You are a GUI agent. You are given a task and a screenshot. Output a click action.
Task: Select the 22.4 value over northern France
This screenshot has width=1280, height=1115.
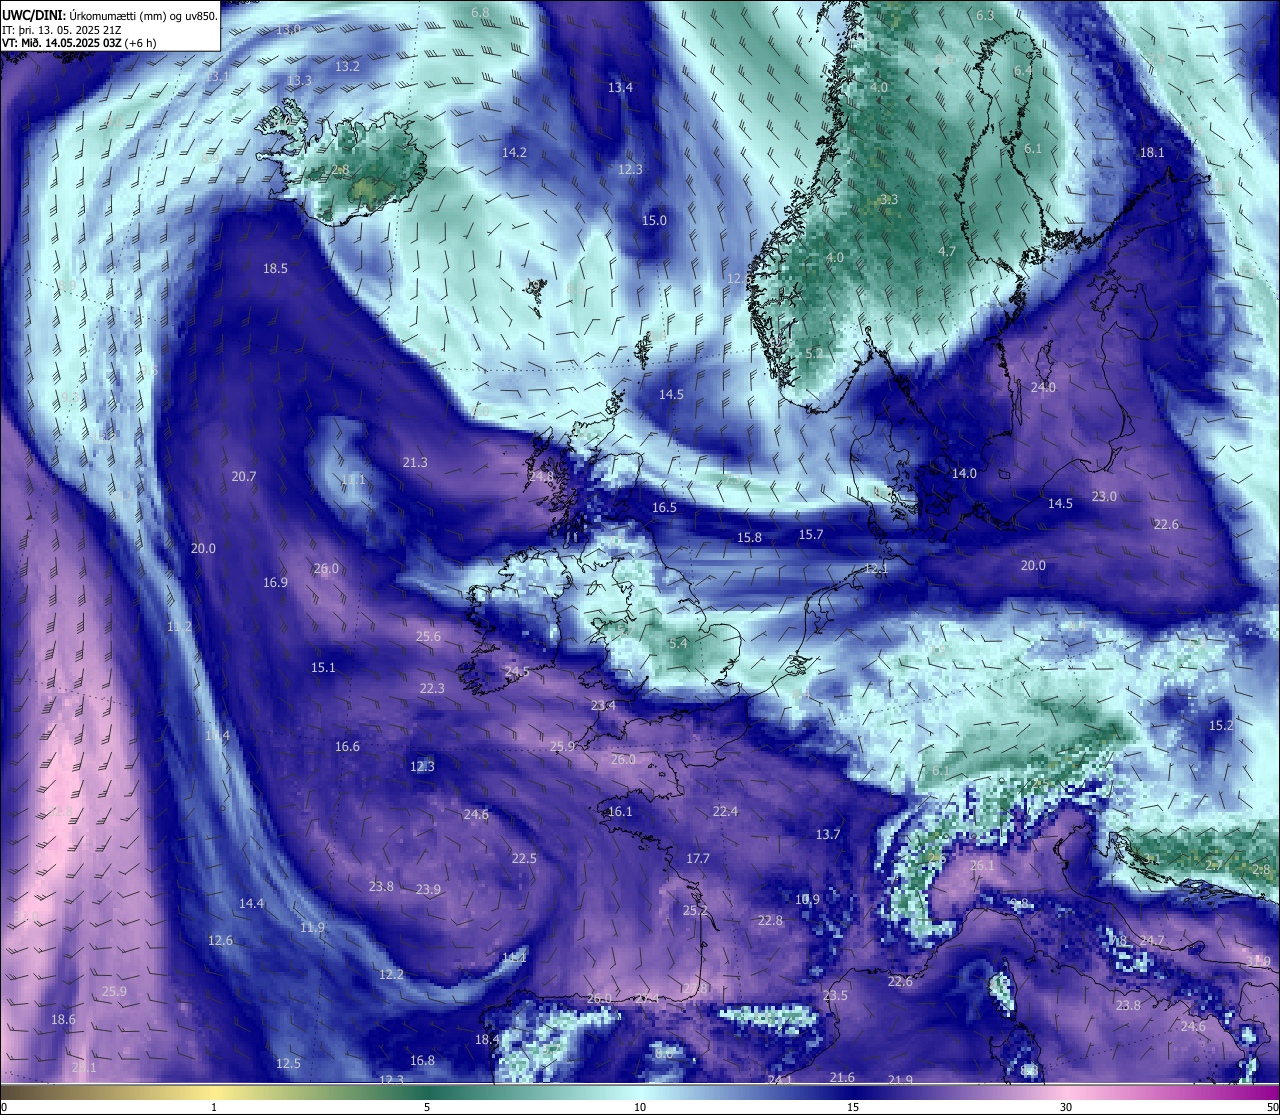[x=725, y=812]
